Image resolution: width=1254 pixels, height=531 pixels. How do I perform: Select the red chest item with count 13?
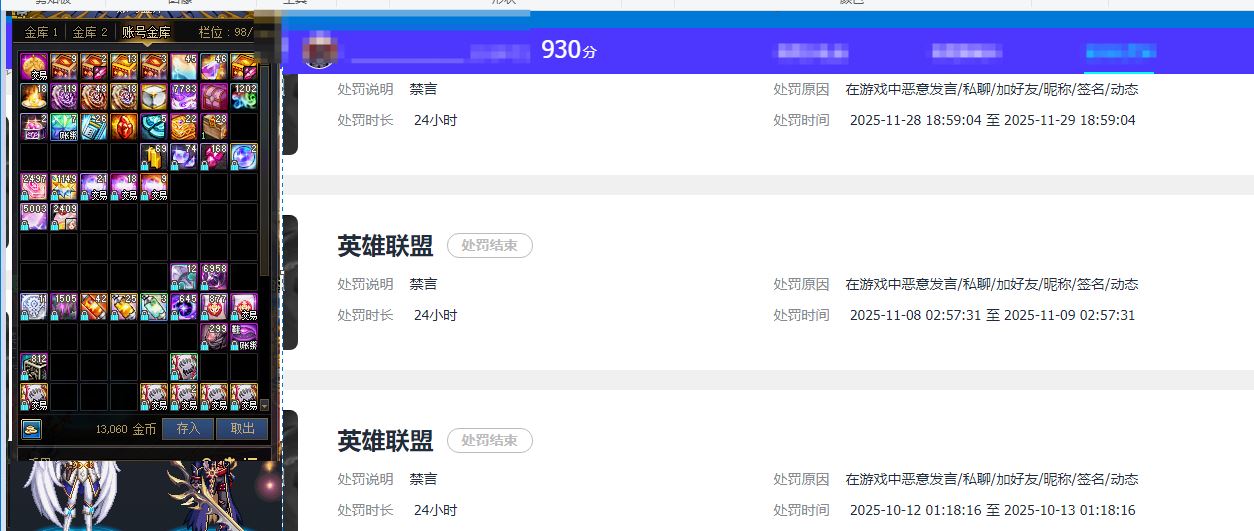[124, 67]
